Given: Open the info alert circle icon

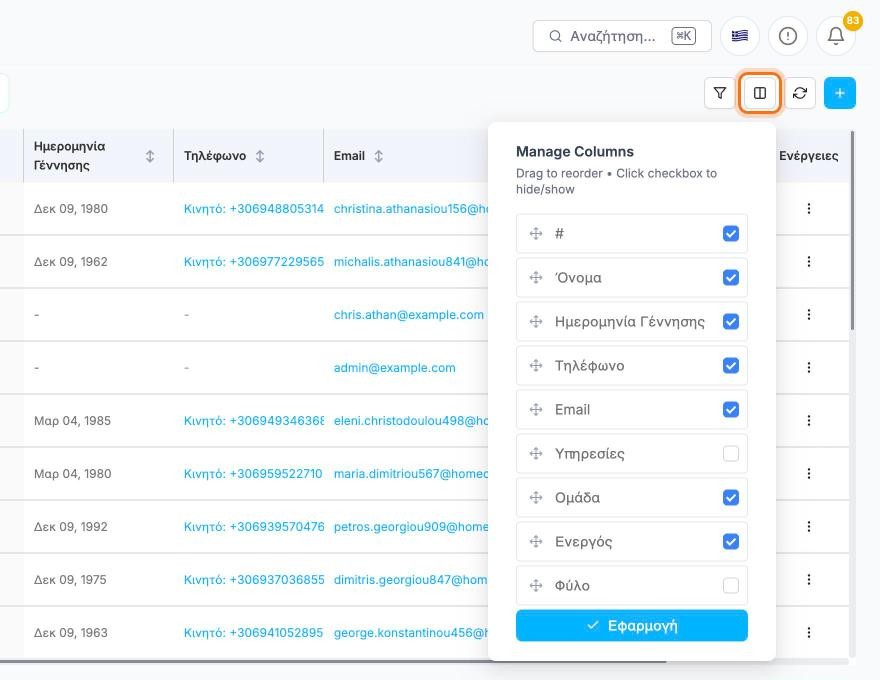Looking at the screenshot, I should 788,36.
